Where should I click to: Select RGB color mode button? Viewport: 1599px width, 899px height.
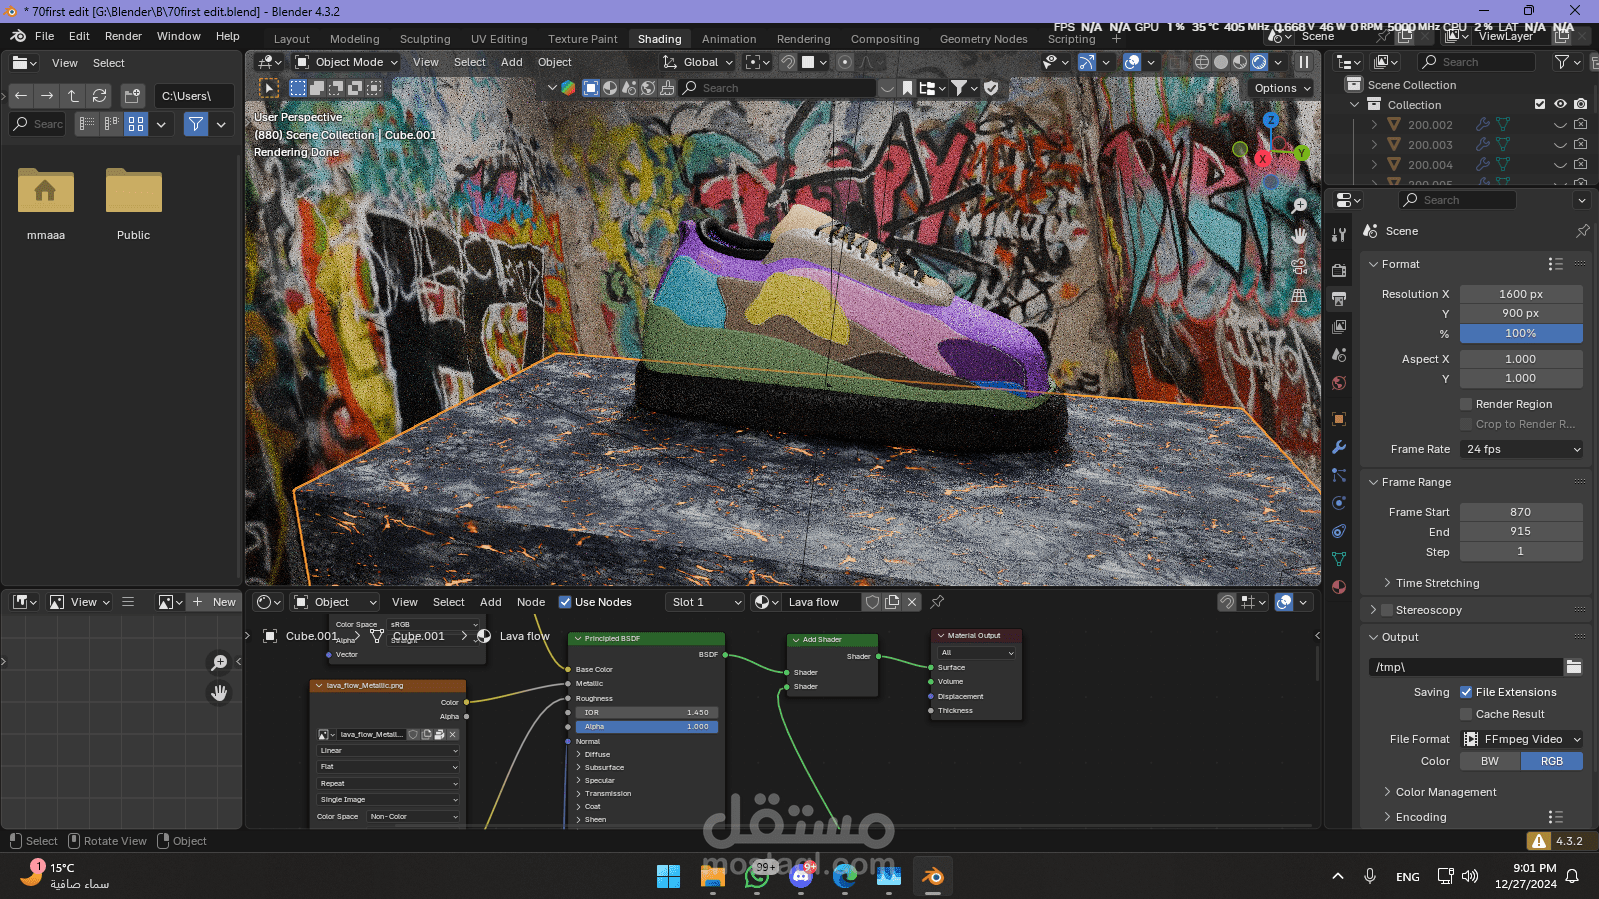pos(1552,761)
